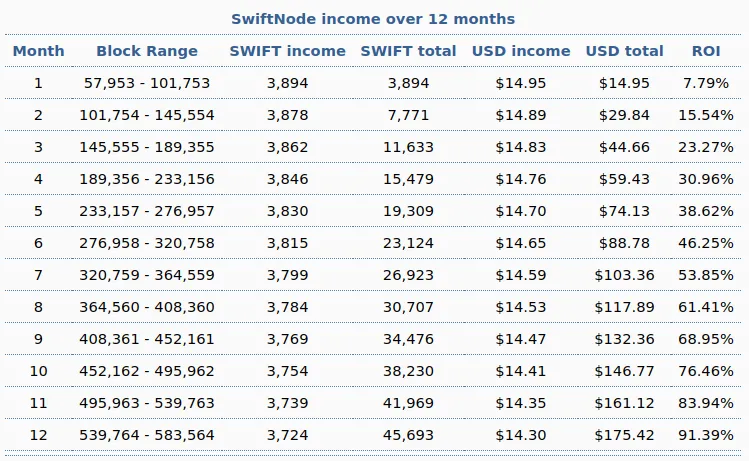Click ROI value '91.39%'

706,435
